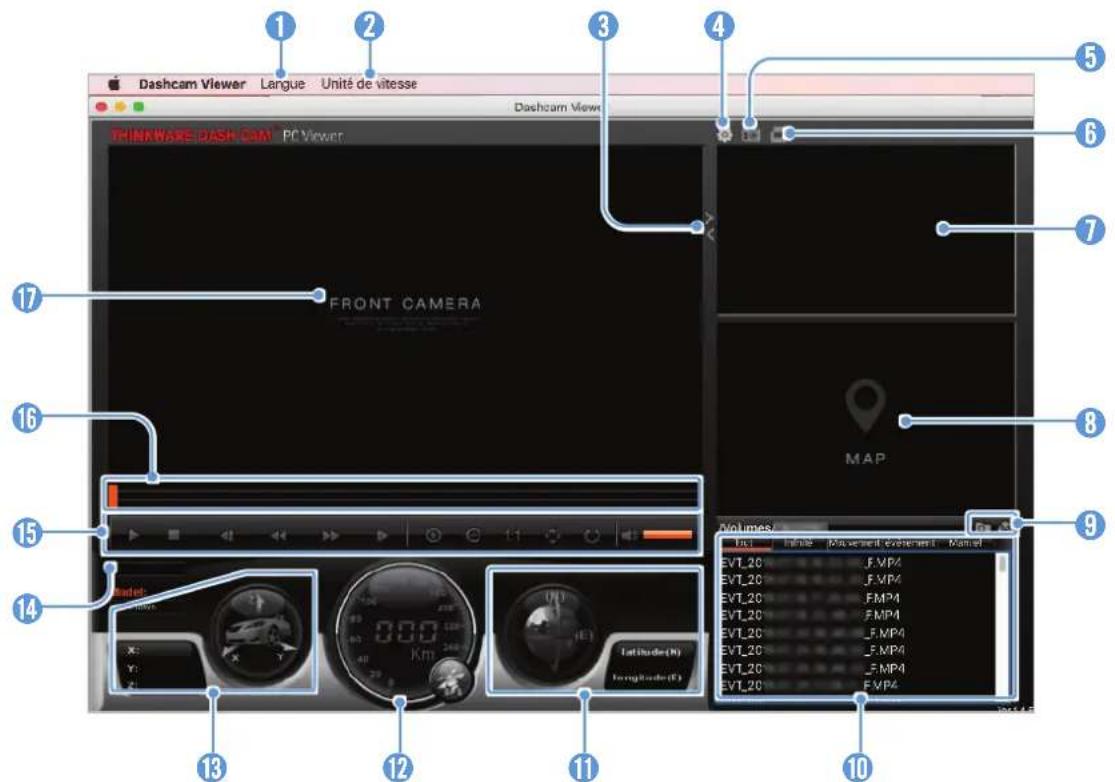Click the orange timeline position marker
This screenshot has height=782, width=1115.
click(x=113, y=496)
